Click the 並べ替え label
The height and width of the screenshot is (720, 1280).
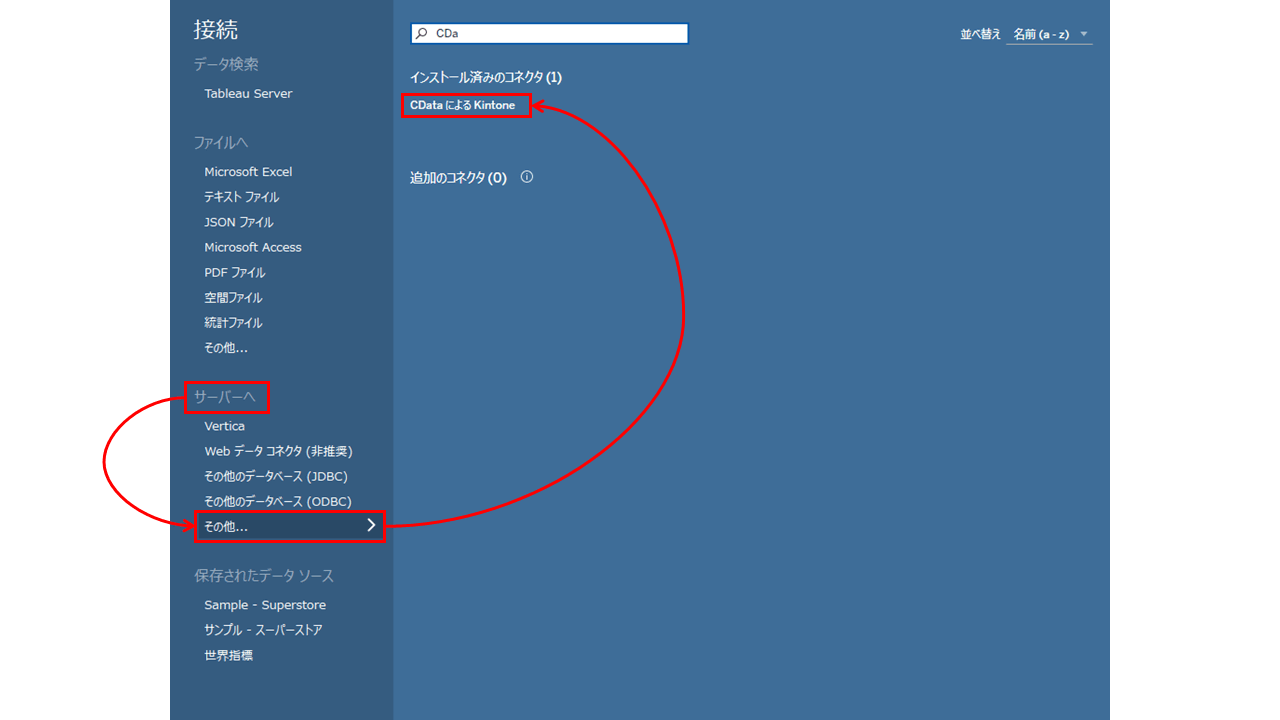[x=981, y=34]
